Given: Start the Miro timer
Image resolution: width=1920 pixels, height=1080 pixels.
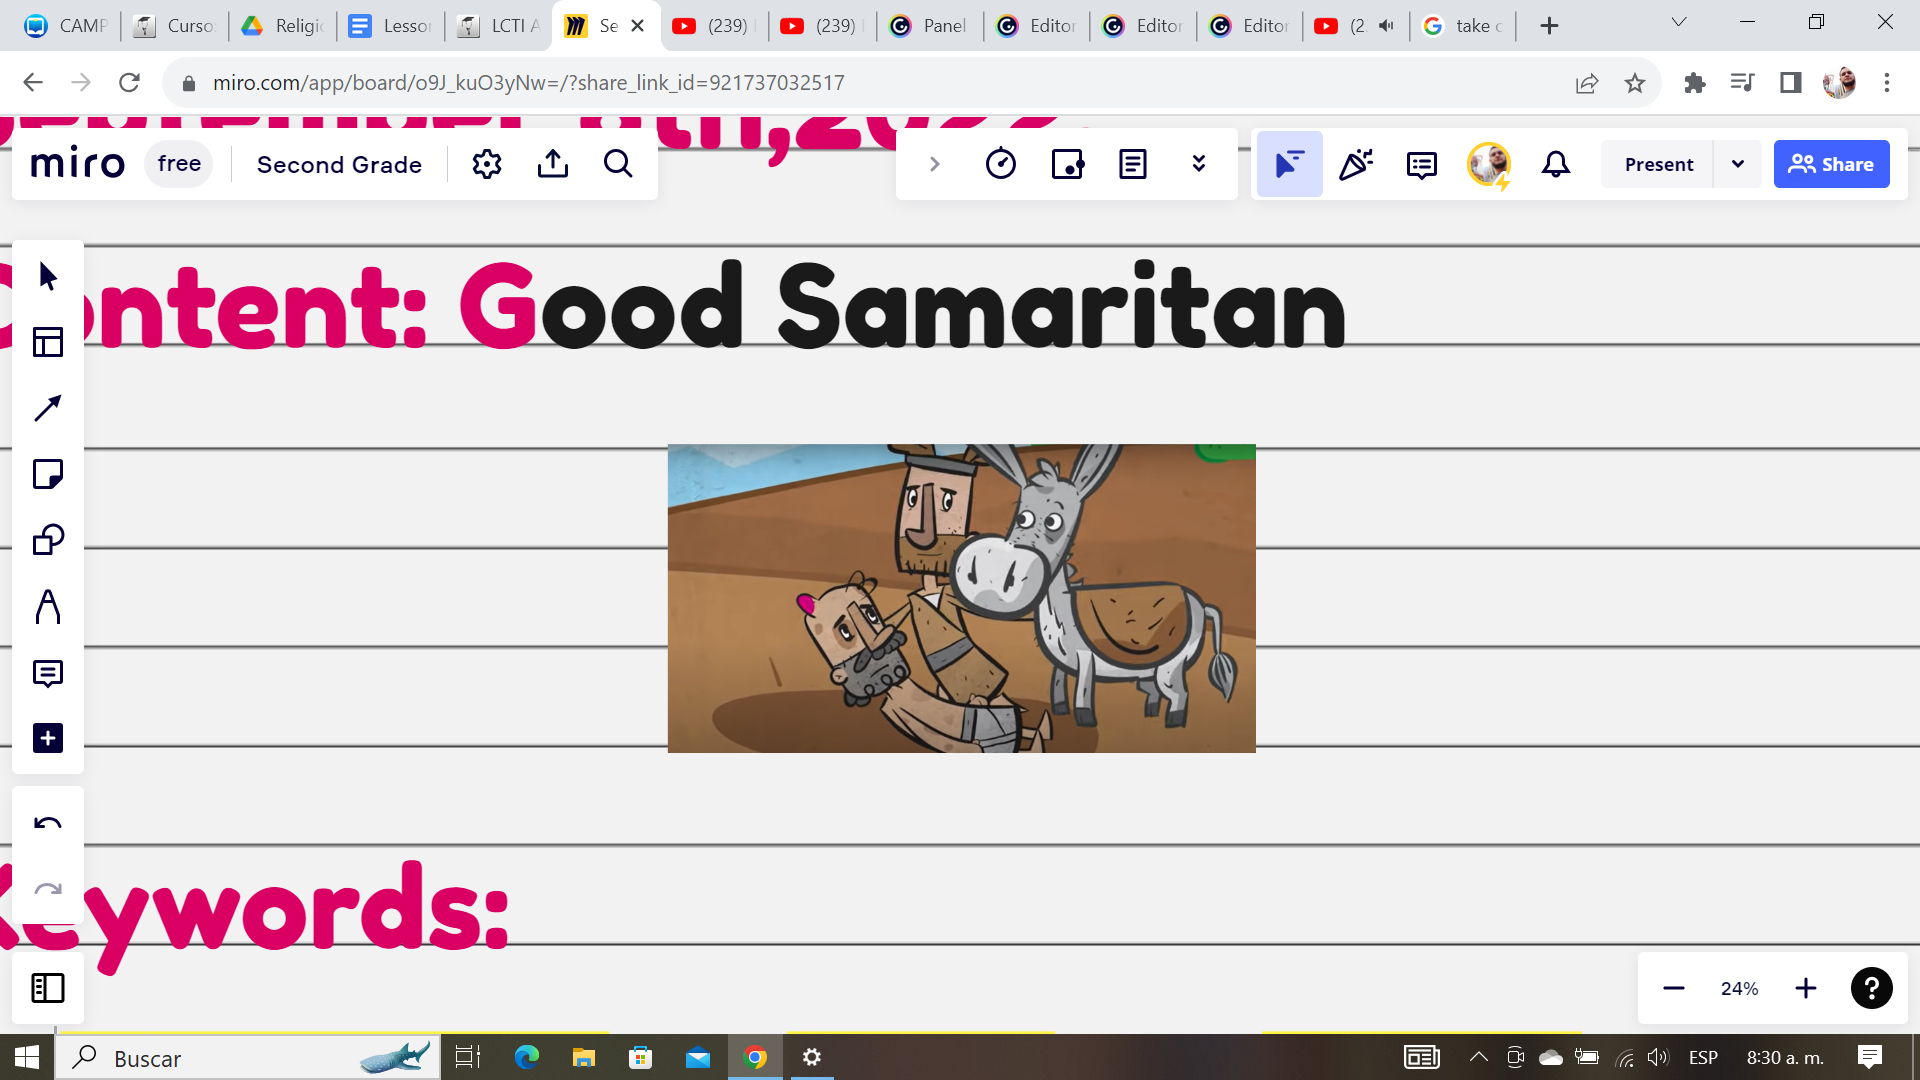Looking at the screenshot, I should tap(1001, 163).
